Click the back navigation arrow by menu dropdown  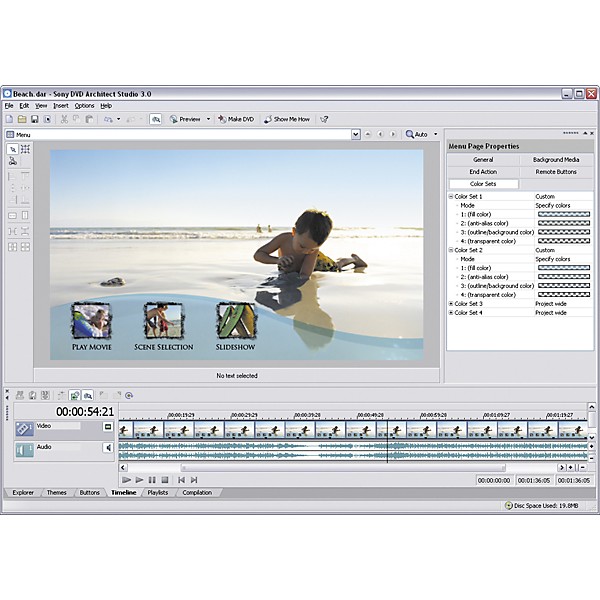[380, 134]
